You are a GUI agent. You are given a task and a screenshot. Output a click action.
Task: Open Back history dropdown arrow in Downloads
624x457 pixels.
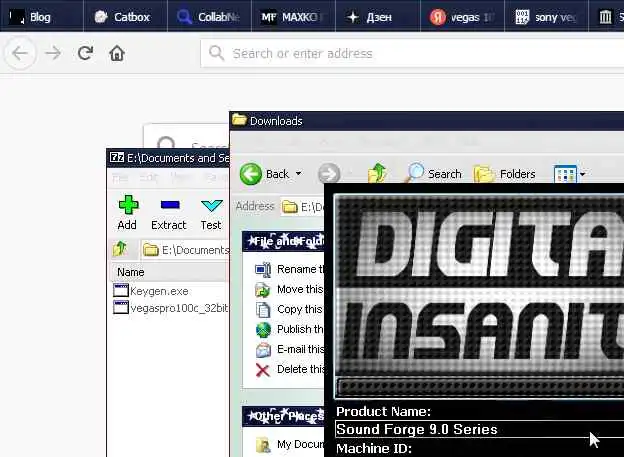(x=298, y=174)
